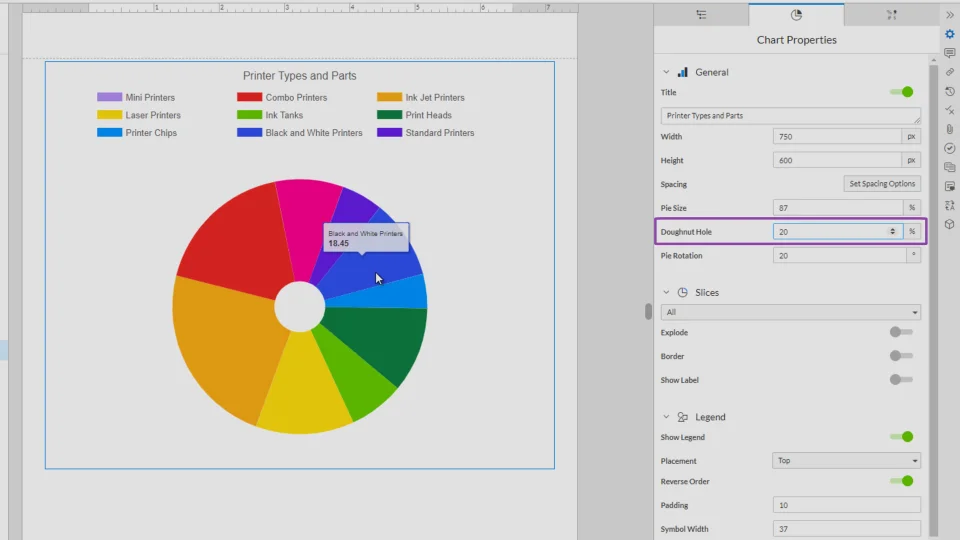This screenshot has height=540, width=960.
Task: Collapse the right panel with double chevron
Action: (x=949, y=15)
